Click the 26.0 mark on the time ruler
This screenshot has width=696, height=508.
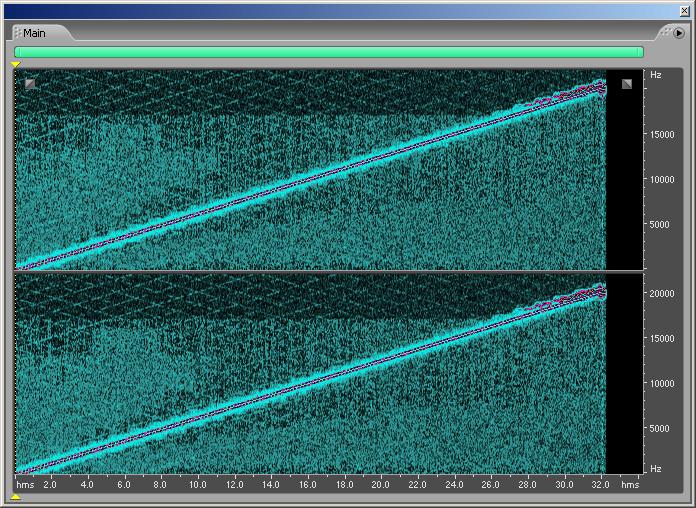coord(491,484)
